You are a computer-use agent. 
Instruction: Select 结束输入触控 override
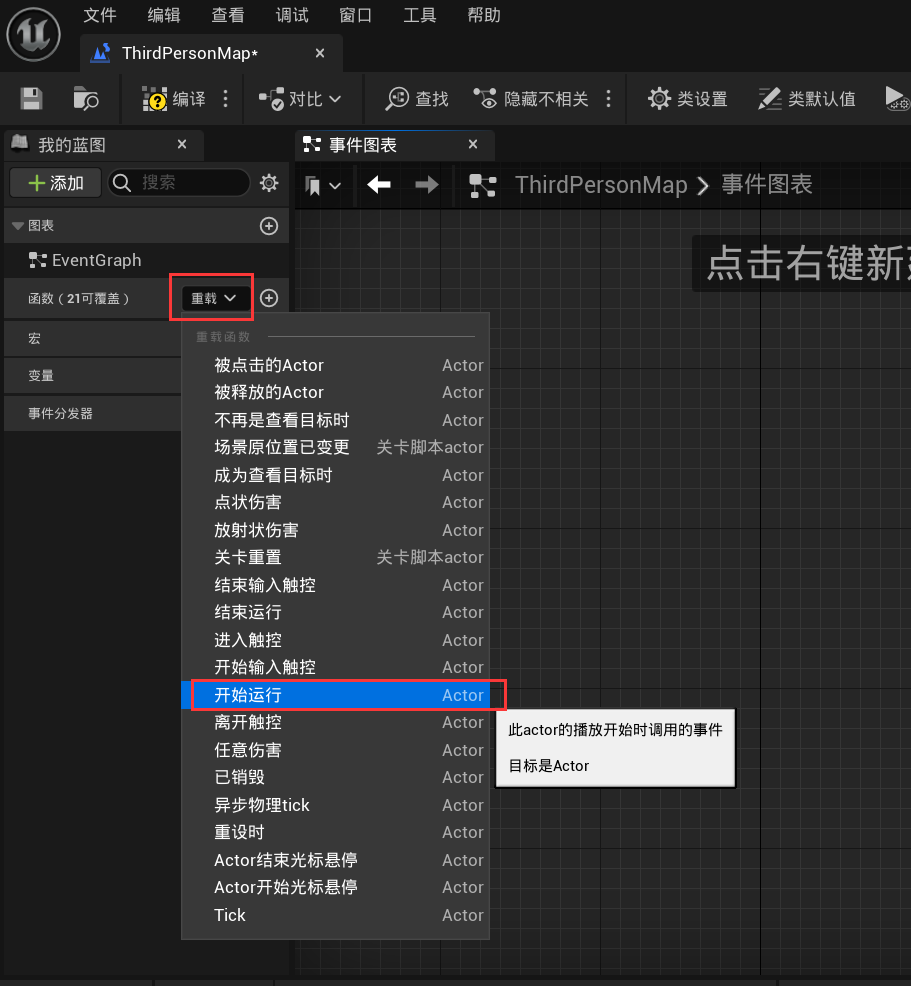pos(335,585)
